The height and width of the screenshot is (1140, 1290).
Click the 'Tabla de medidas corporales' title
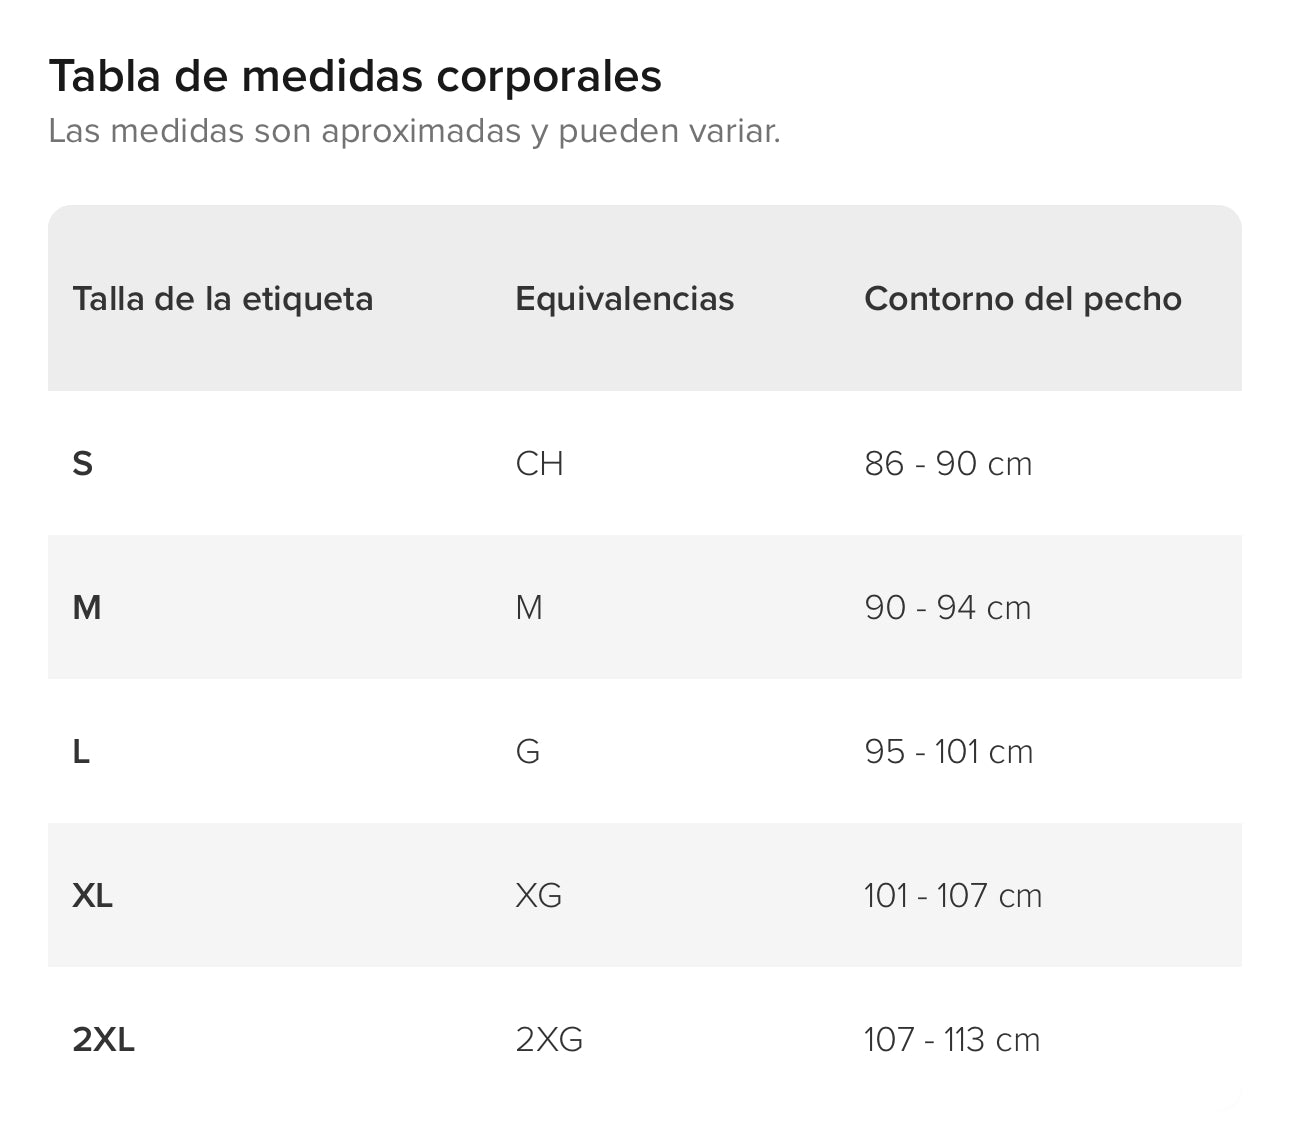click(355, 76)
